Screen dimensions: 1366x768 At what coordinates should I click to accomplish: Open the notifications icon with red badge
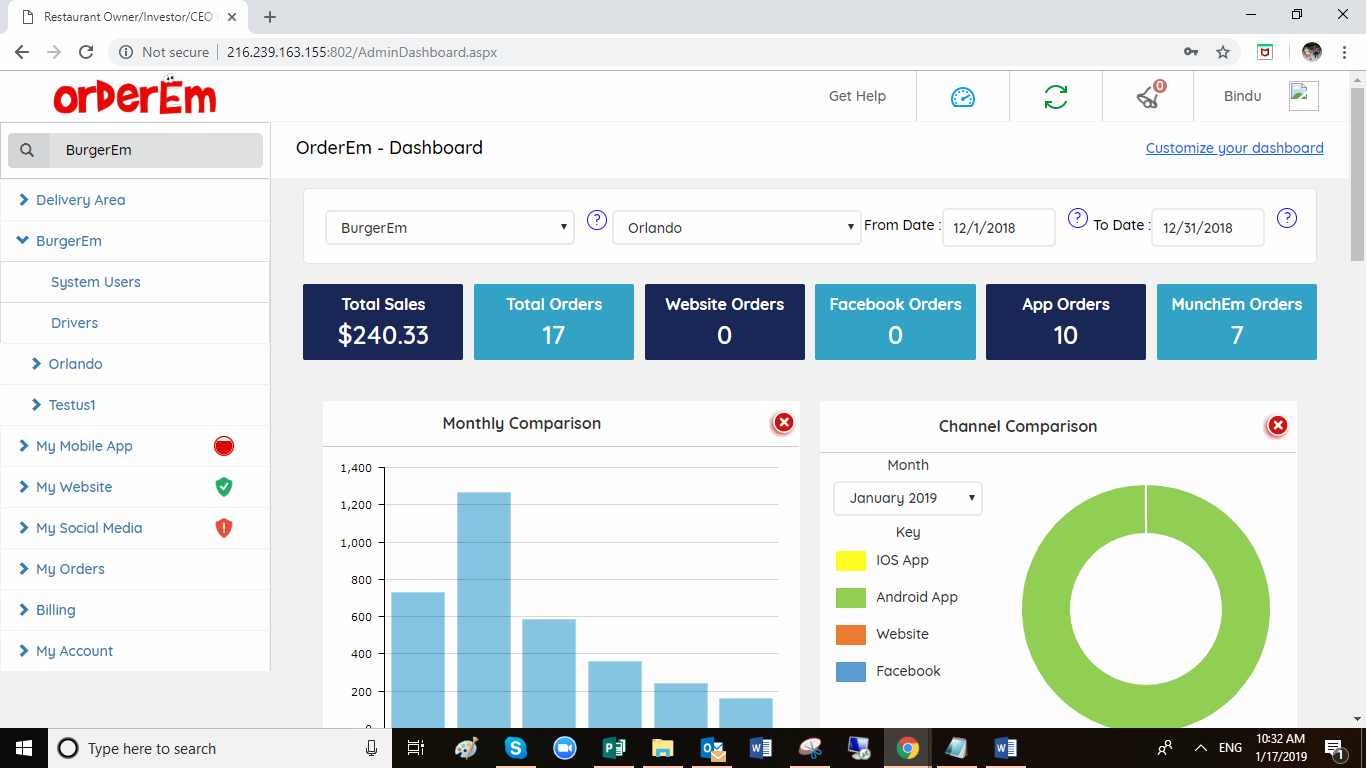click(1148, 96)
